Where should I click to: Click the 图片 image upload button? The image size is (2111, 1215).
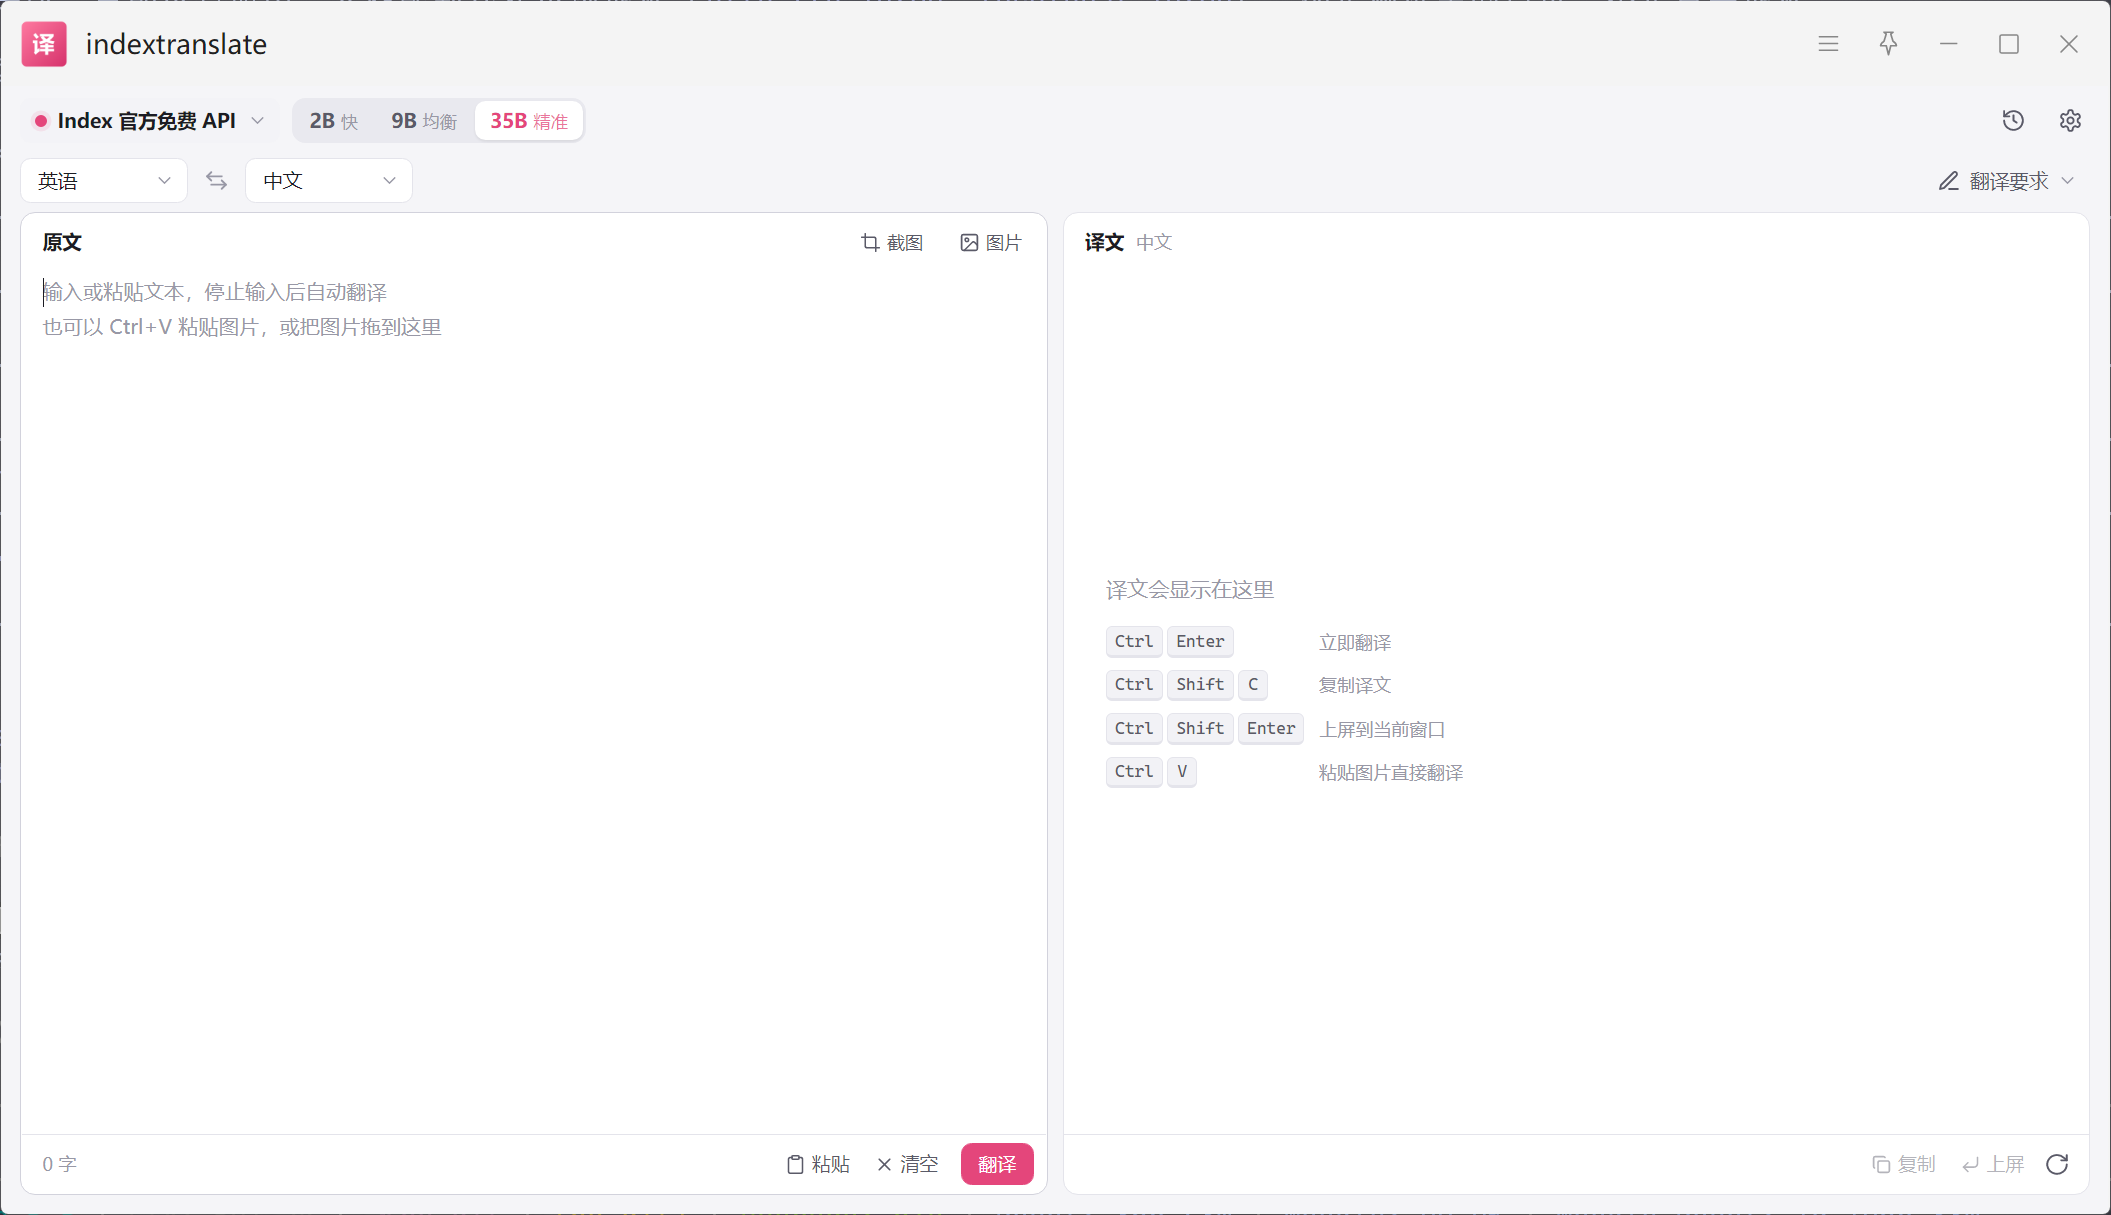pyautogui.click(x=990, y=243)
